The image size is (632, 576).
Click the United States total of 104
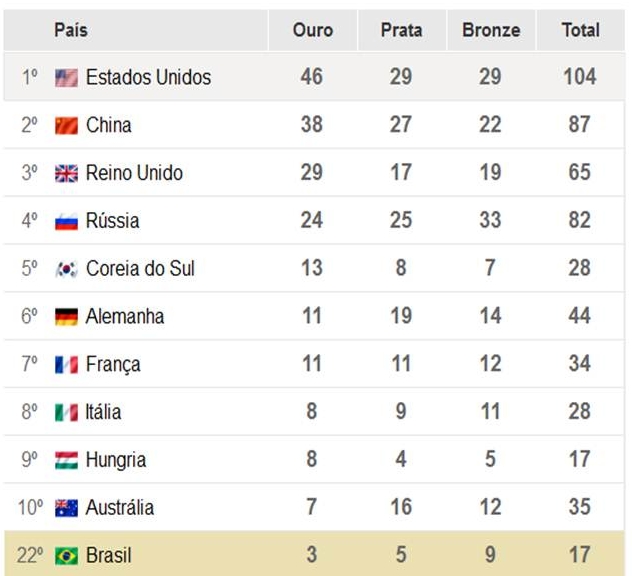580,77
